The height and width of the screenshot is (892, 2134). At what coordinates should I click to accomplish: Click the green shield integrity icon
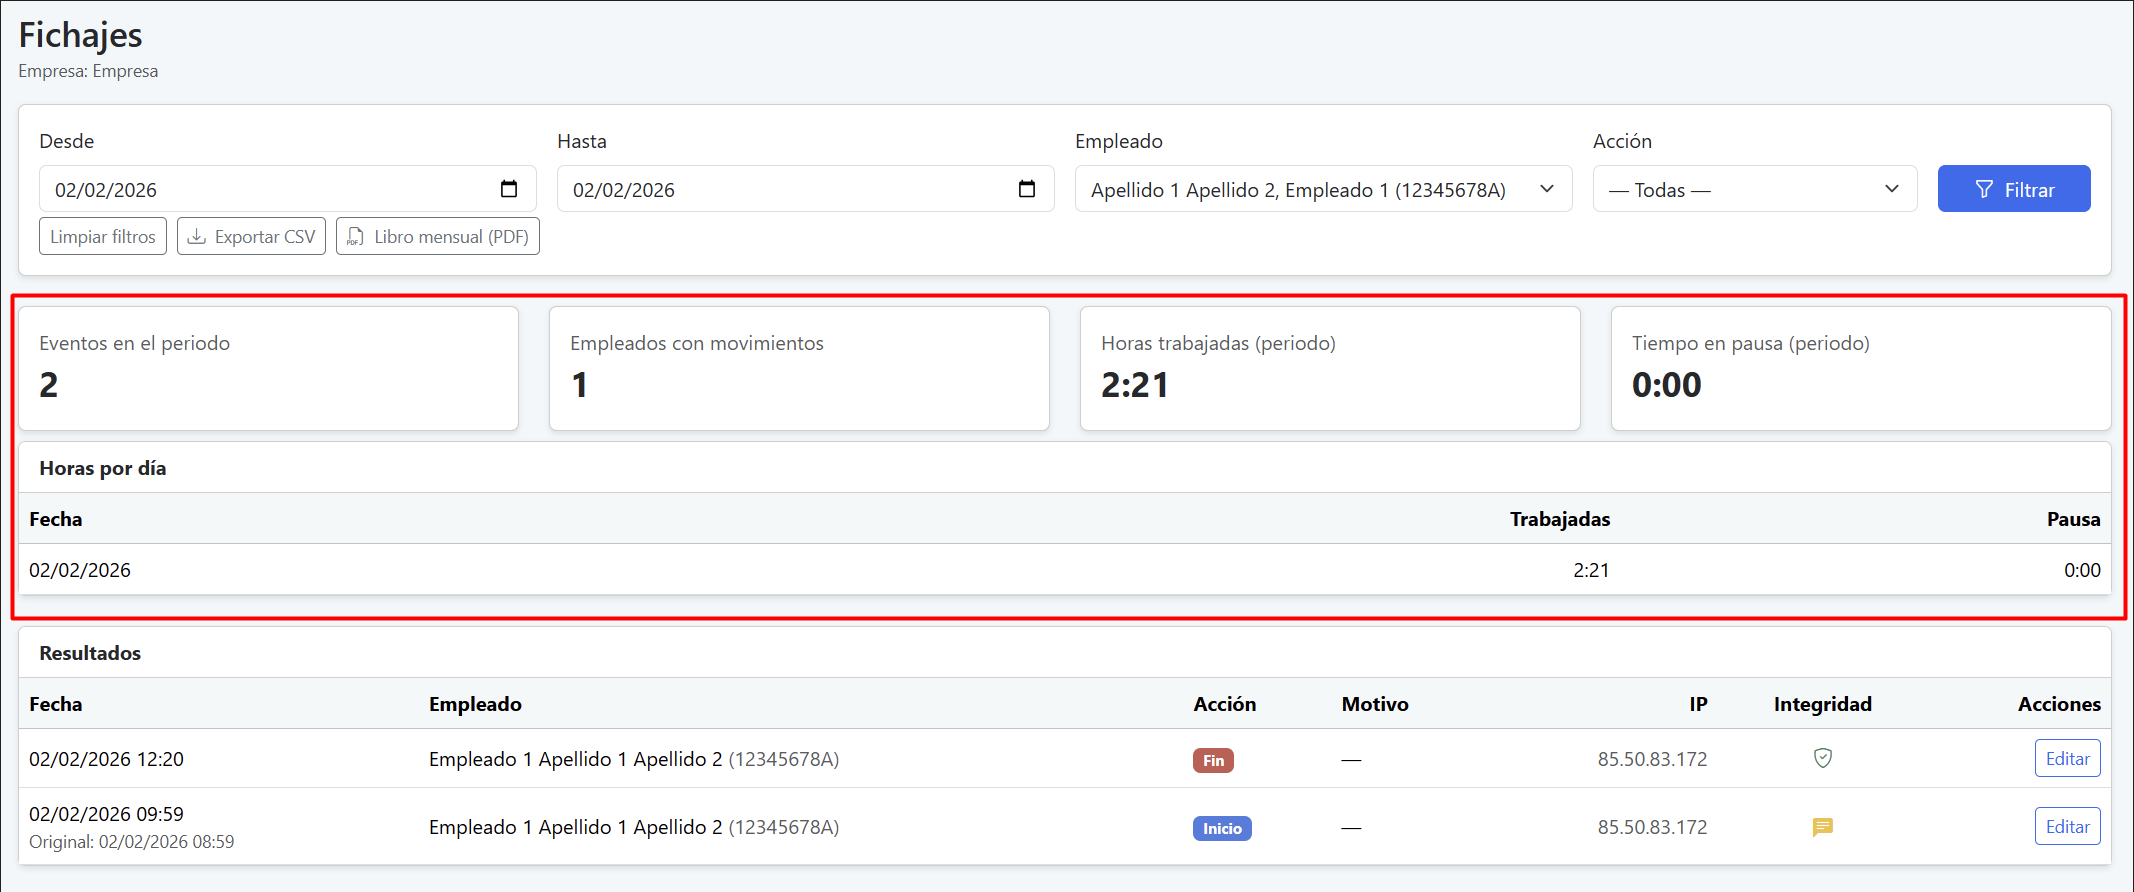(1822, 758)
